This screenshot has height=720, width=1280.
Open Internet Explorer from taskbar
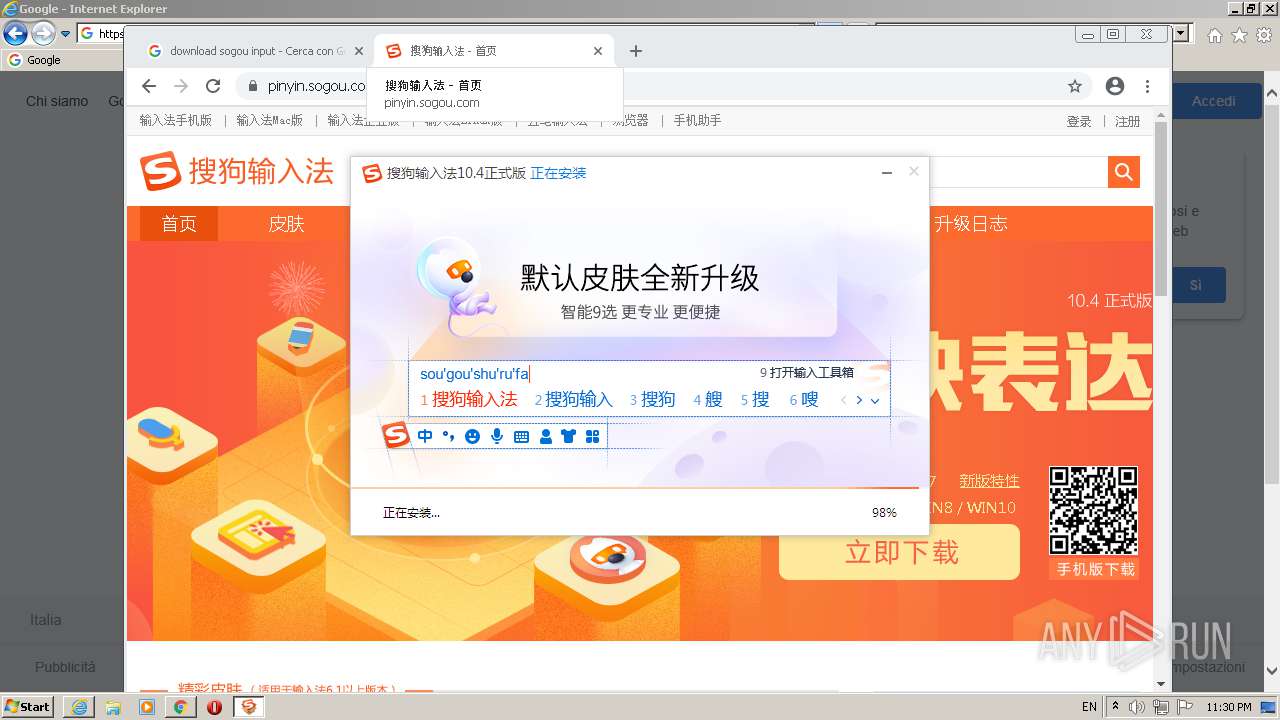pyautogui.click(x=79, y=707)
